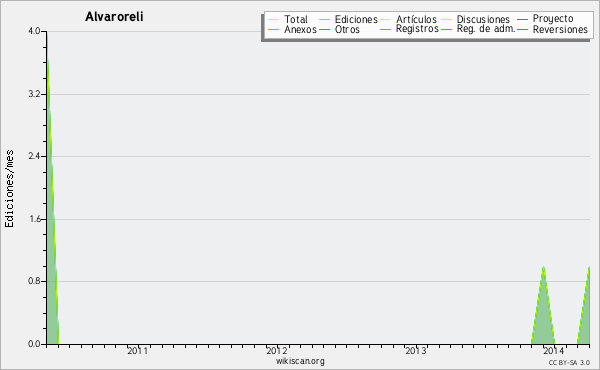This screenshot has width=600, height=370.
Task: Click the 0.0 y-axis value
Action: (34, 344)
